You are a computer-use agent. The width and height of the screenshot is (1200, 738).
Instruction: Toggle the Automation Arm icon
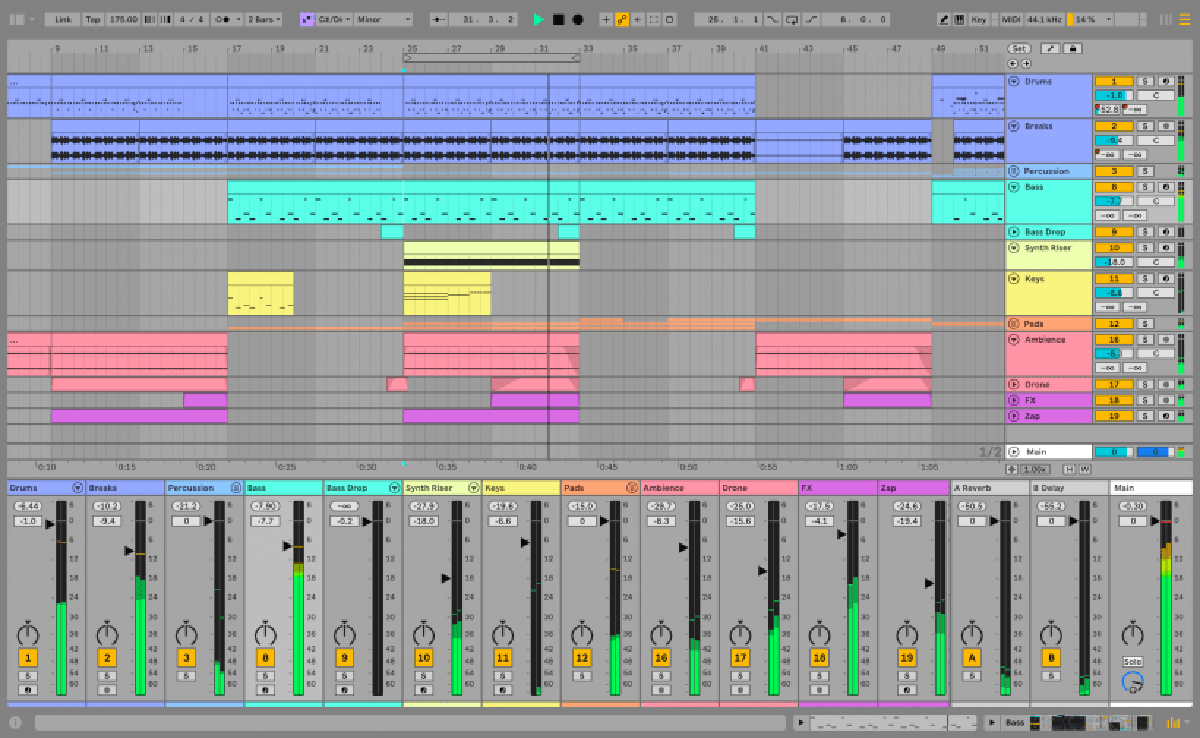pos(621,19)
